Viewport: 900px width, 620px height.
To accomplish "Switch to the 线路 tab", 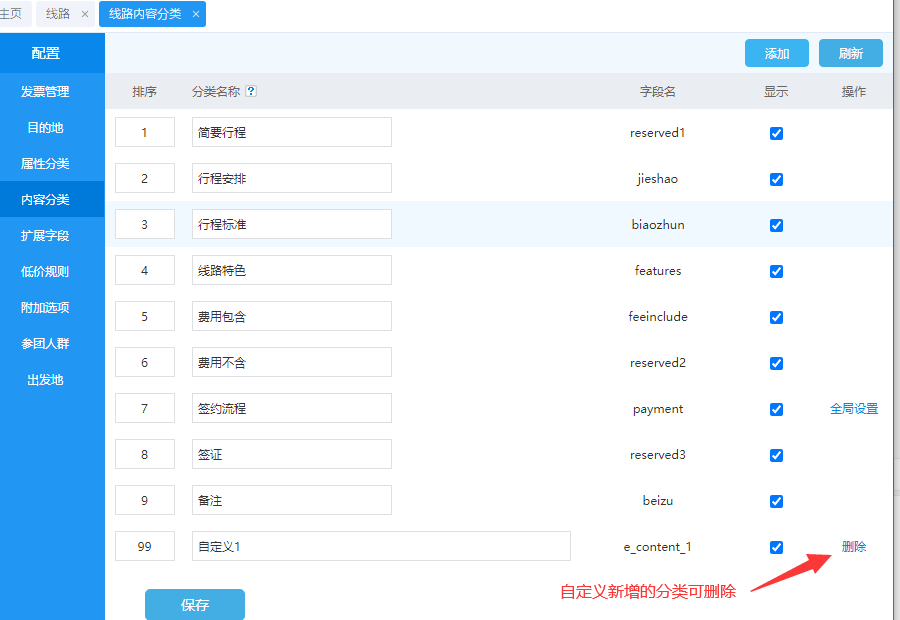I will point(58,14).
